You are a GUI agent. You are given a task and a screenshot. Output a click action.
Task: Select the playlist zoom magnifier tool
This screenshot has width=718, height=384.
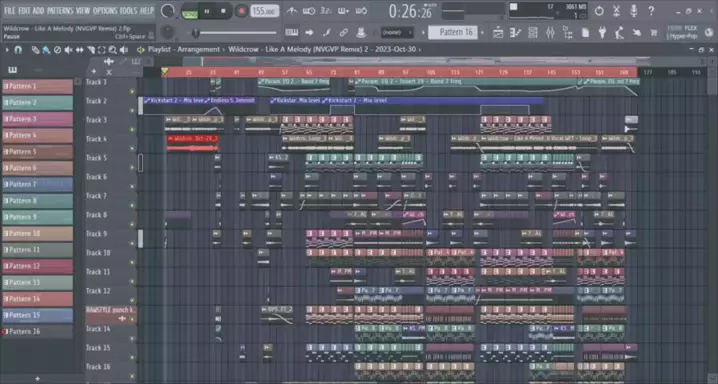(113, 50)
